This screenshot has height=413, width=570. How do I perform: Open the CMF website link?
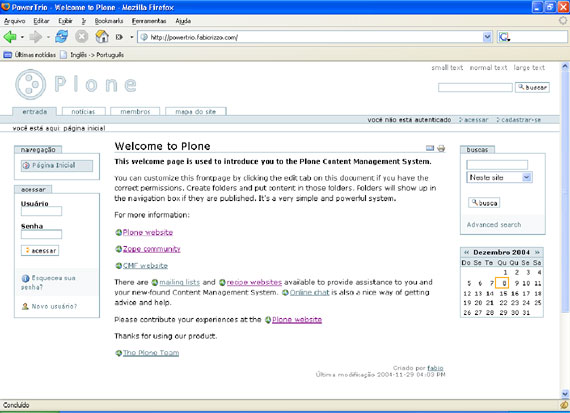click(x=145, y=266)
